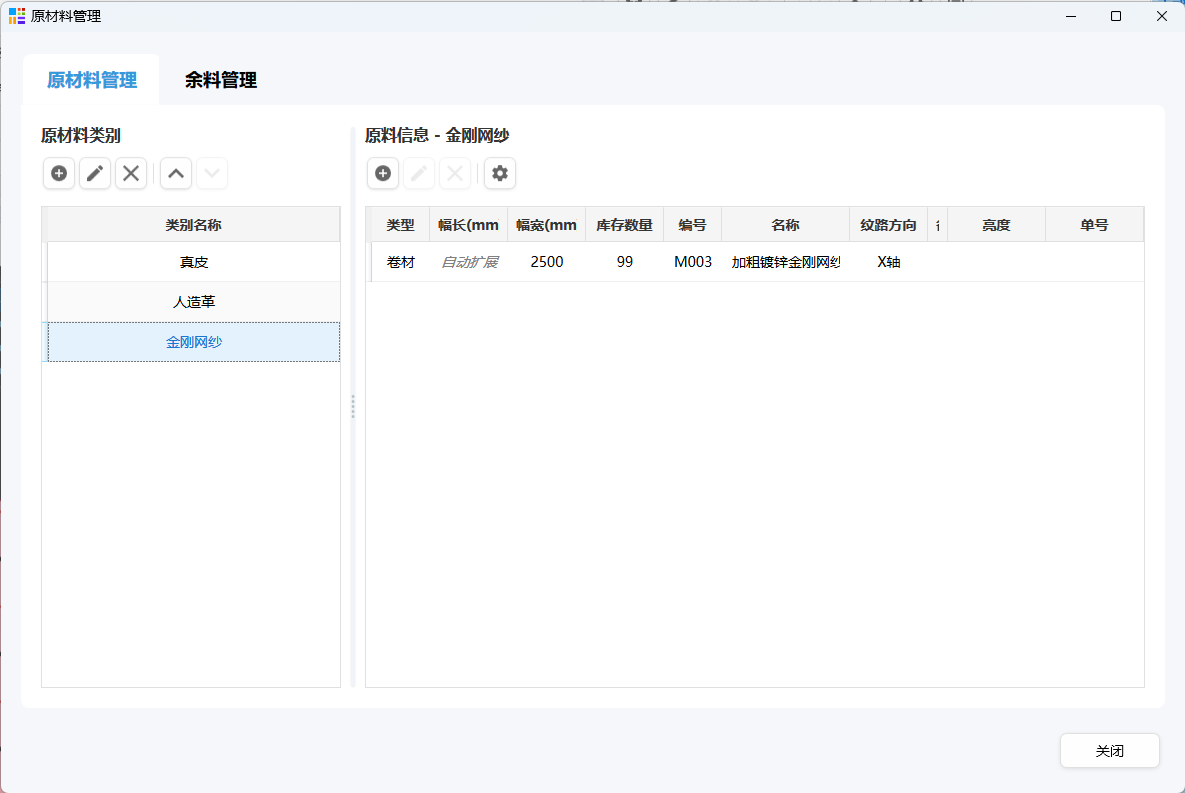Delete the selected material category

click(131, 174)
